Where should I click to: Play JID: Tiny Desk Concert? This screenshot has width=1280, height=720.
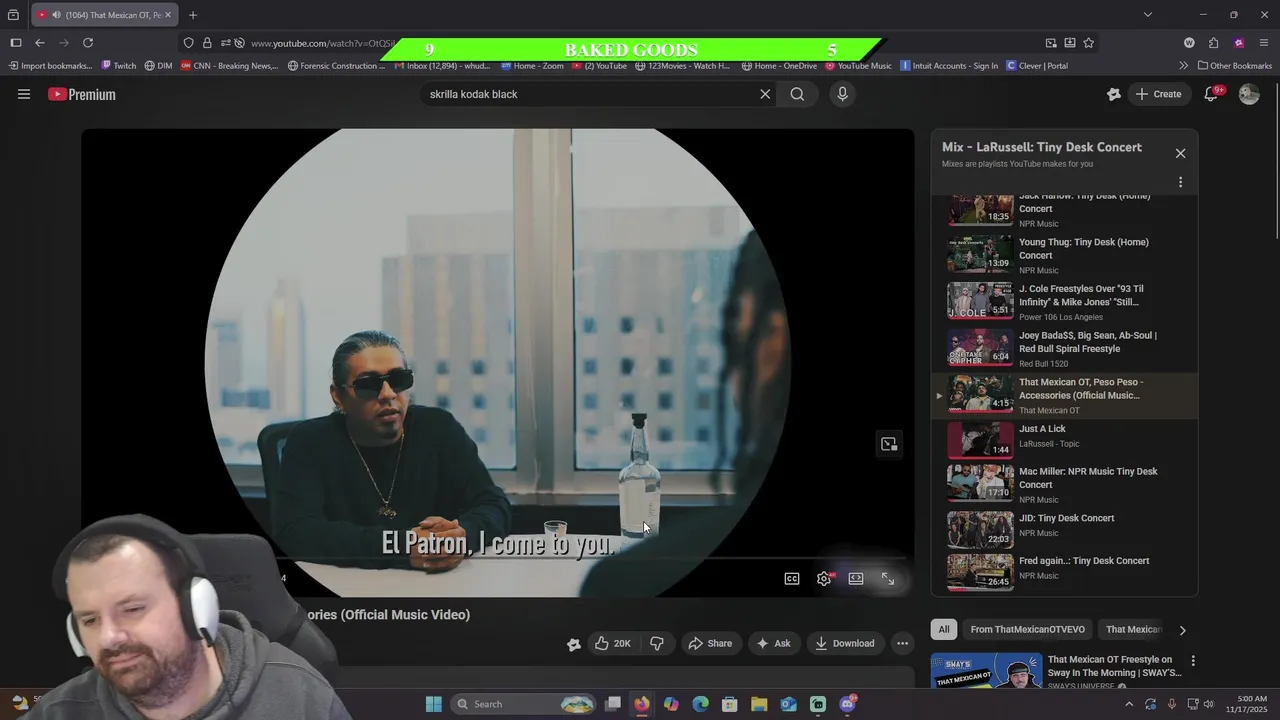[x=1065, y=529]
